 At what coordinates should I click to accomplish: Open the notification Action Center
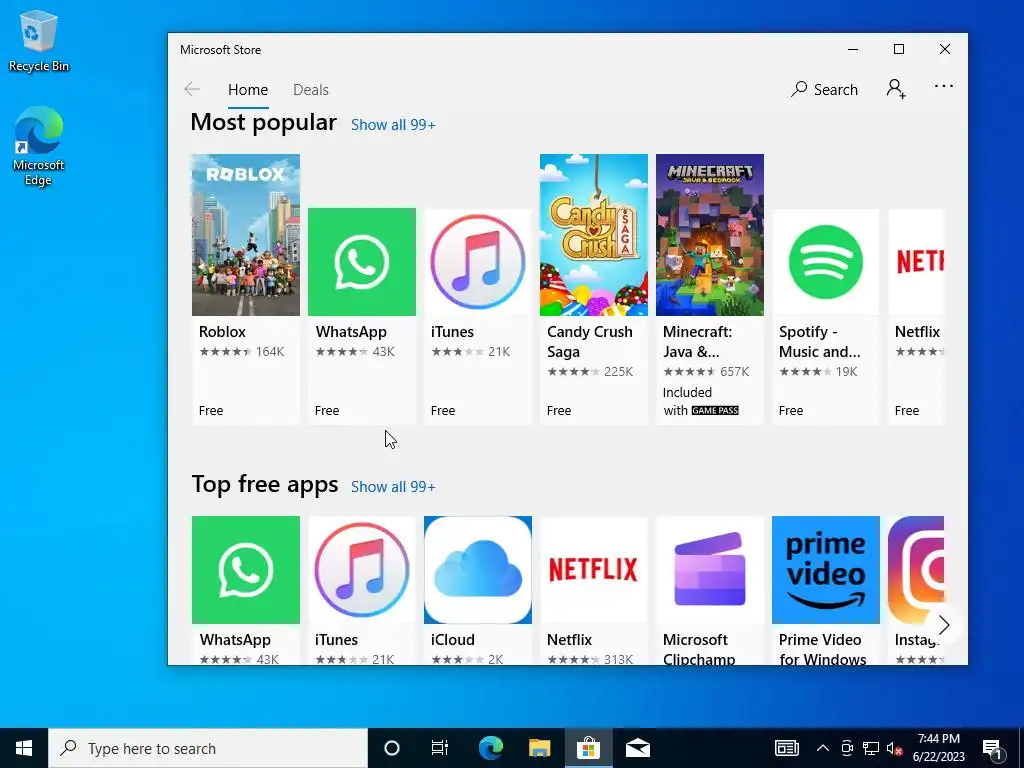click(992, 748)
